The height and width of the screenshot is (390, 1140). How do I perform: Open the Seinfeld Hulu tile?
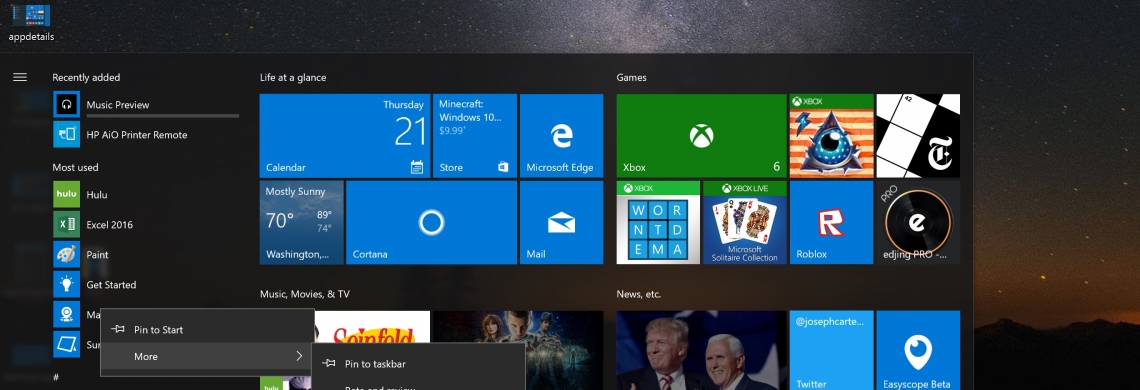(372, 327)
